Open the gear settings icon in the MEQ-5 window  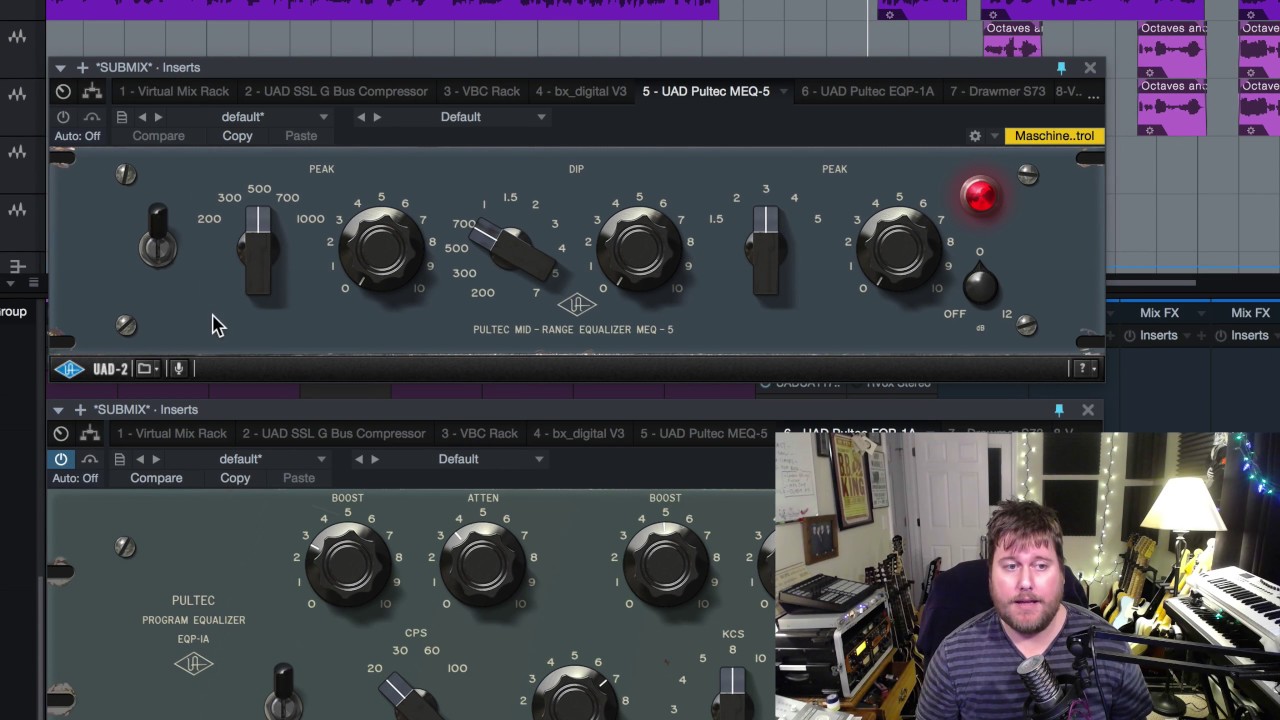click(975, 136)
